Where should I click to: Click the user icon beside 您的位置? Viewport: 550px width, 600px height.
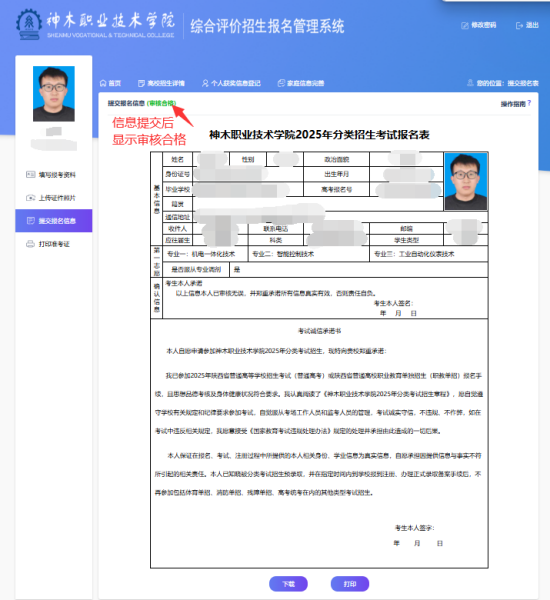coord(470,83)
